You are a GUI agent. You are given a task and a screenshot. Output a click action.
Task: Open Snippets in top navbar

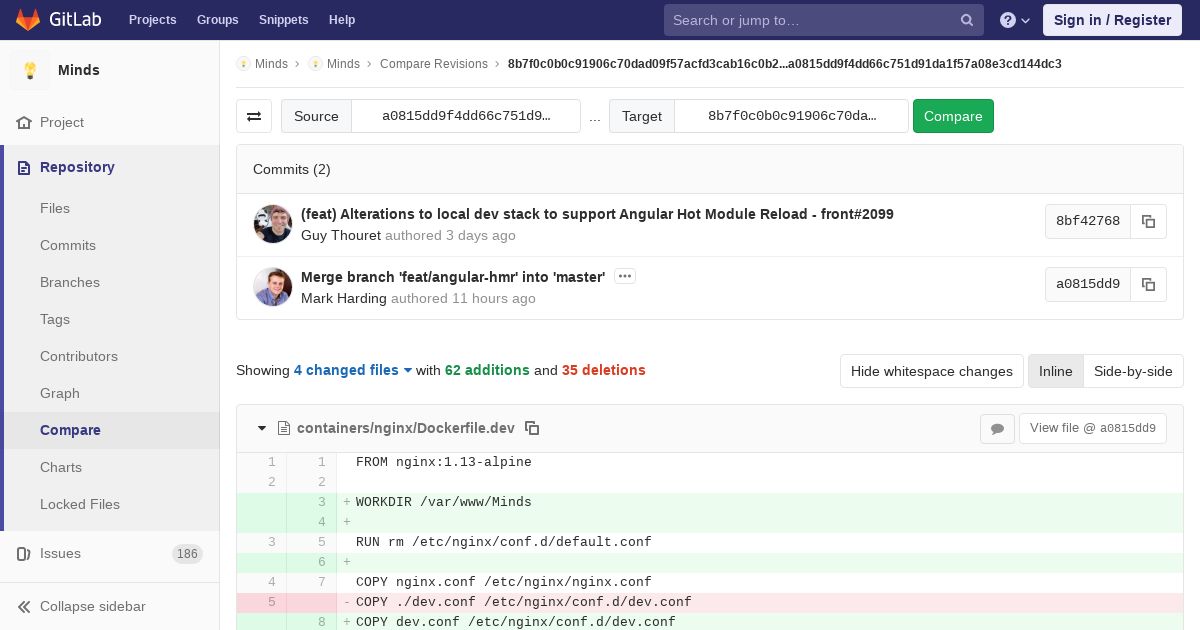(284, 20)
